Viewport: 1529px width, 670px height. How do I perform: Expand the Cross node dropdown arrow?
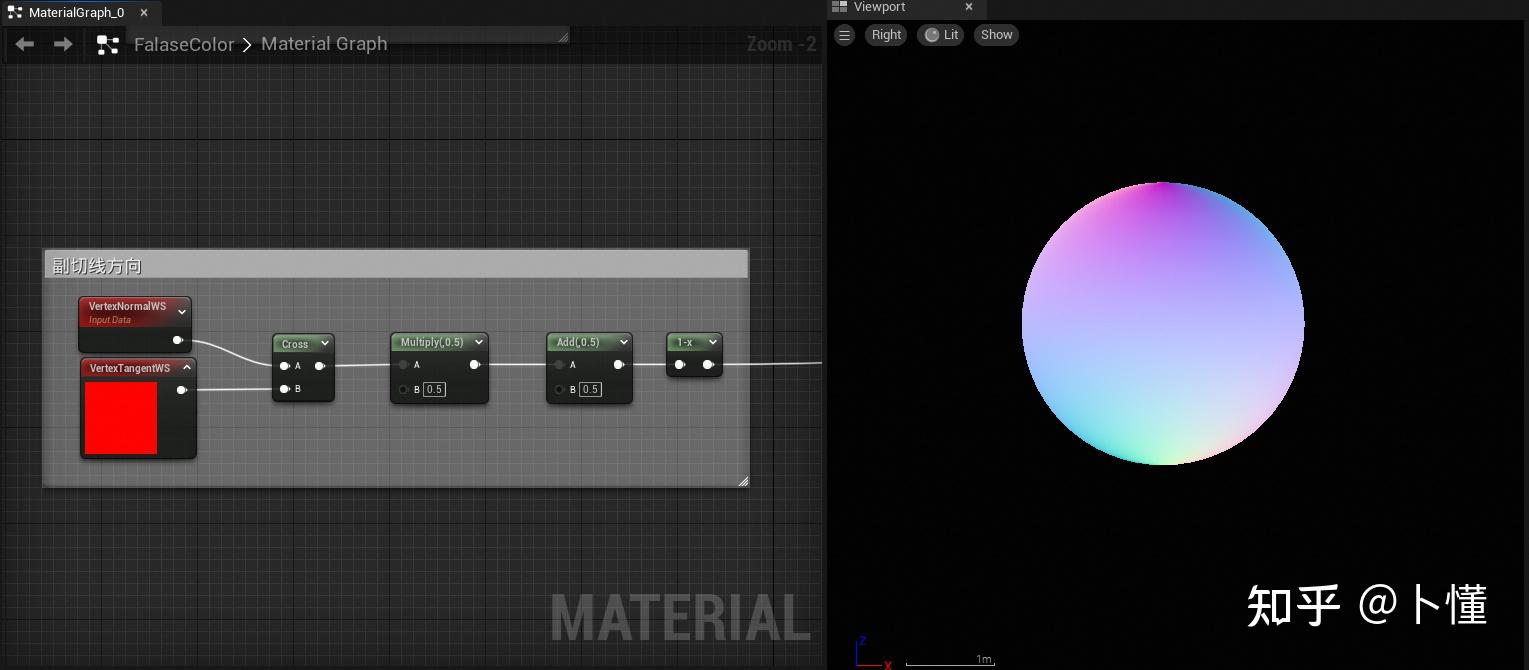(x=326, y=343)
